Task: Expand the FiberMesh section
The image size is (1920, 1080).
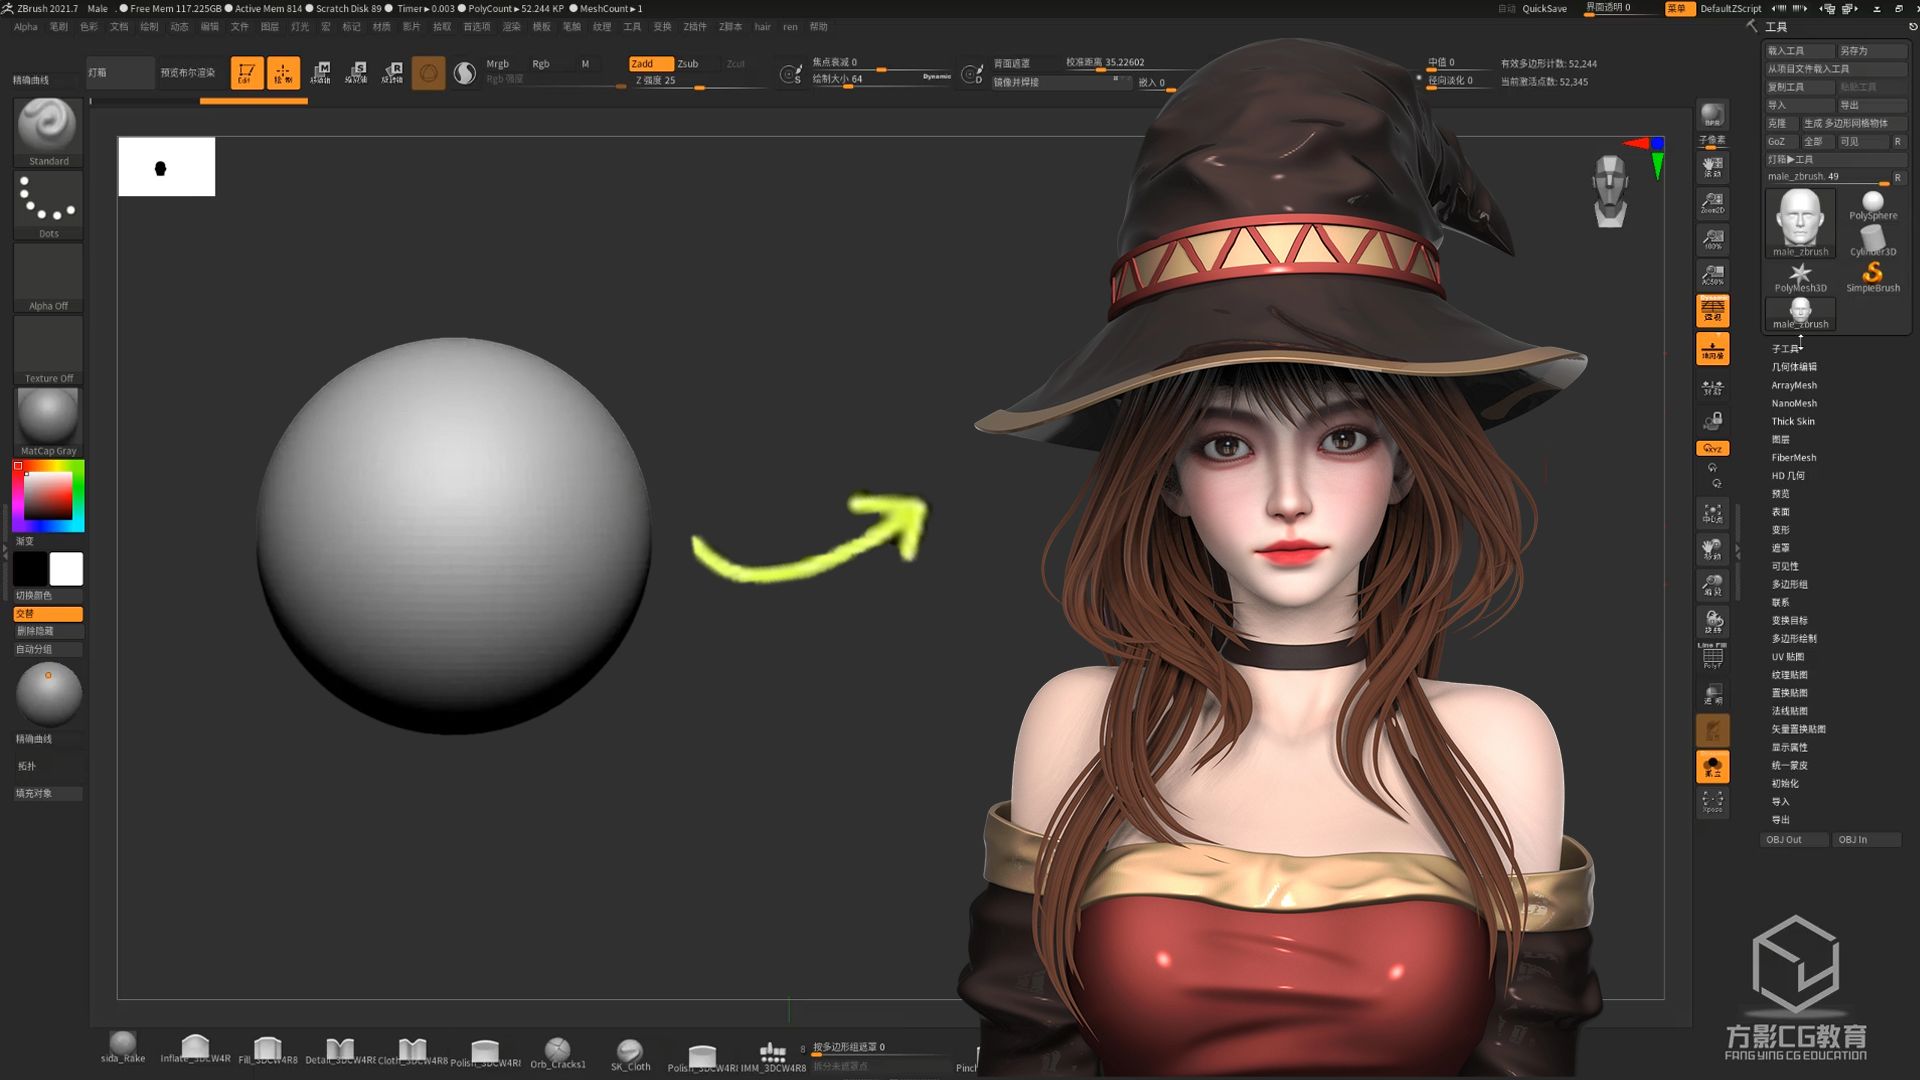Action: [x=1794, y=457]
